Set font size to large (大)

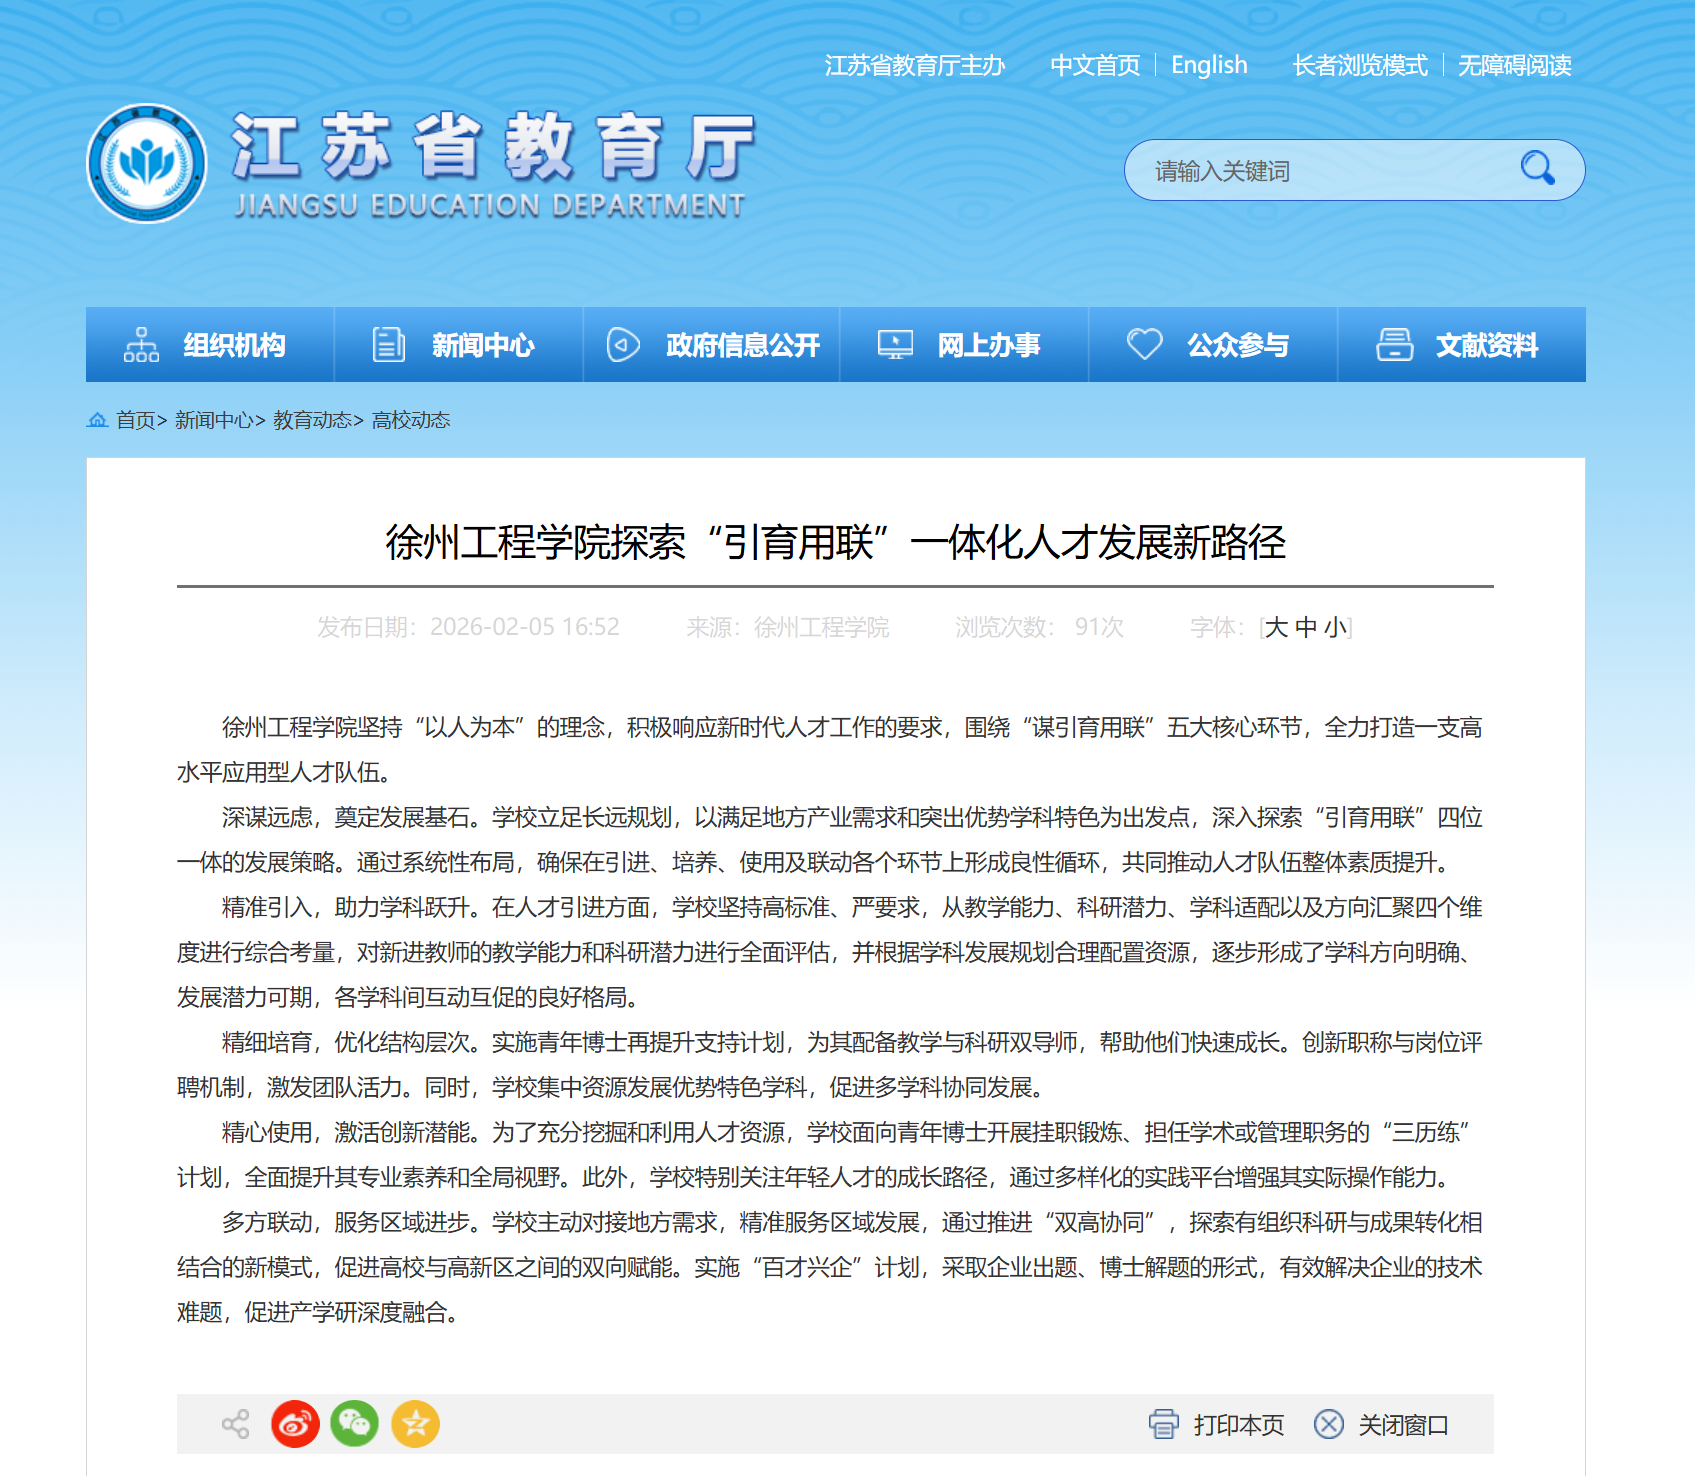(1276, 628)
